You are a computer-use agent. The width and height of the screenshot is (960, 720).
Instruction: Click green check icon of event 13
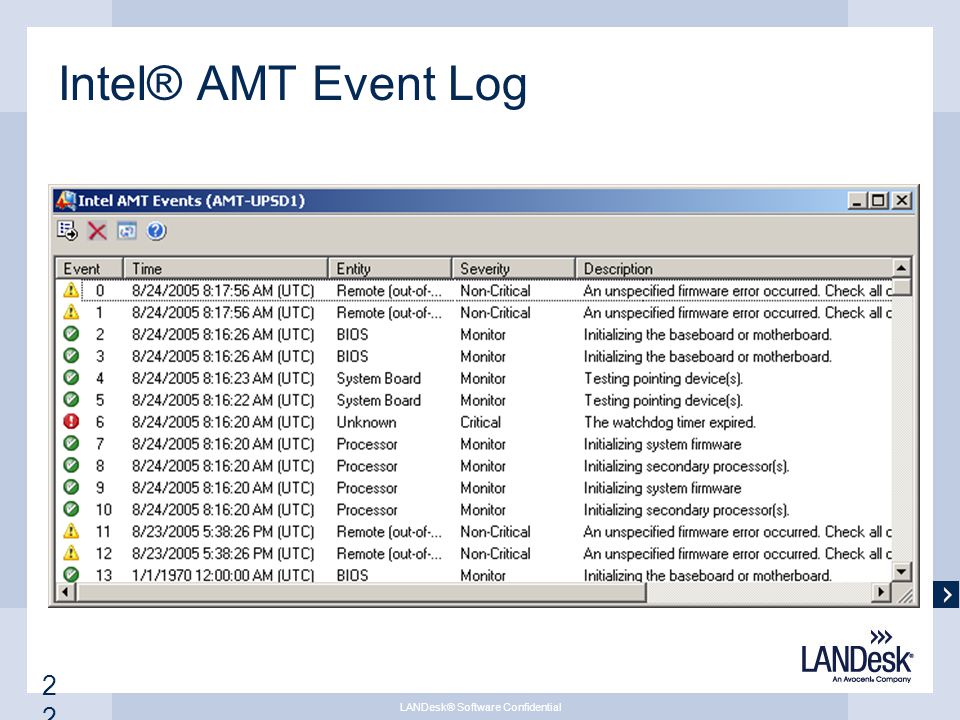click(x=71, y=574)
